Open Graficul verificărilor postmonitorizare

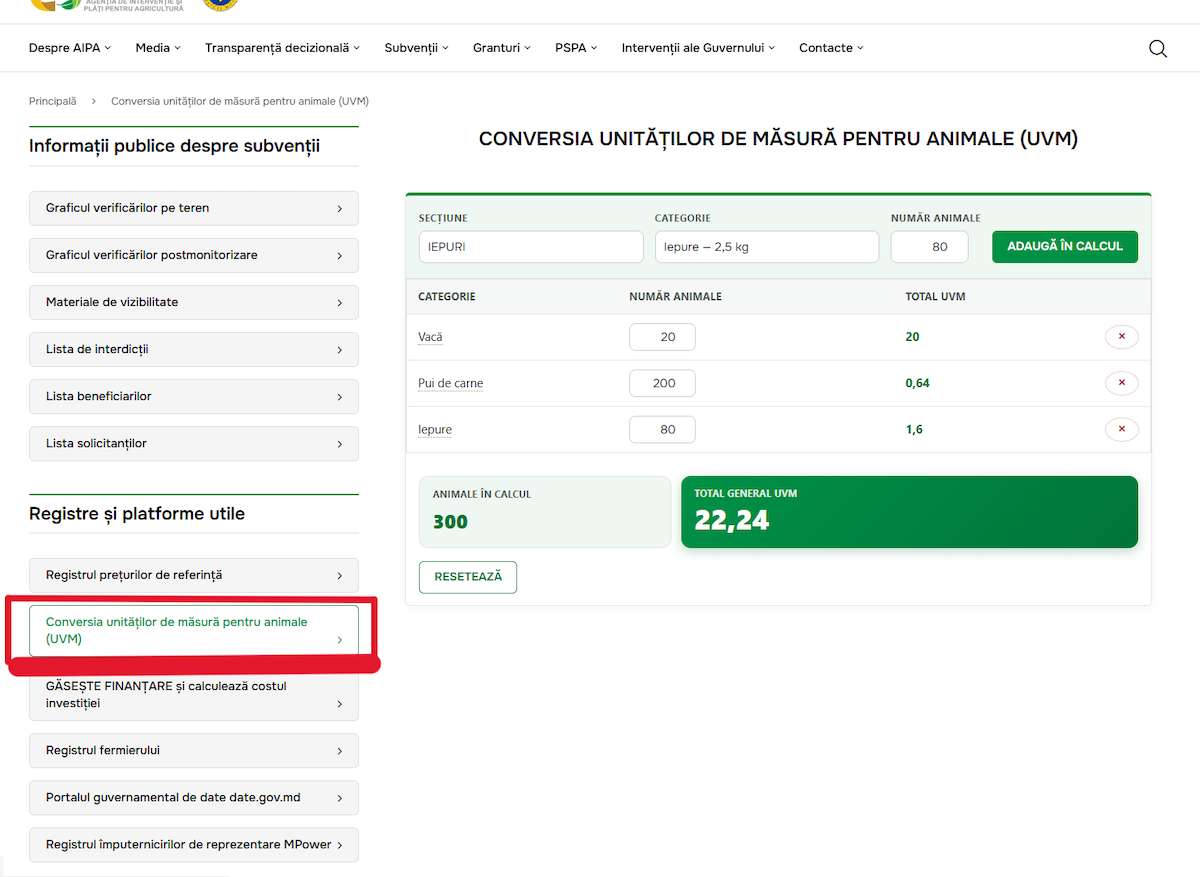coord(194,255)
